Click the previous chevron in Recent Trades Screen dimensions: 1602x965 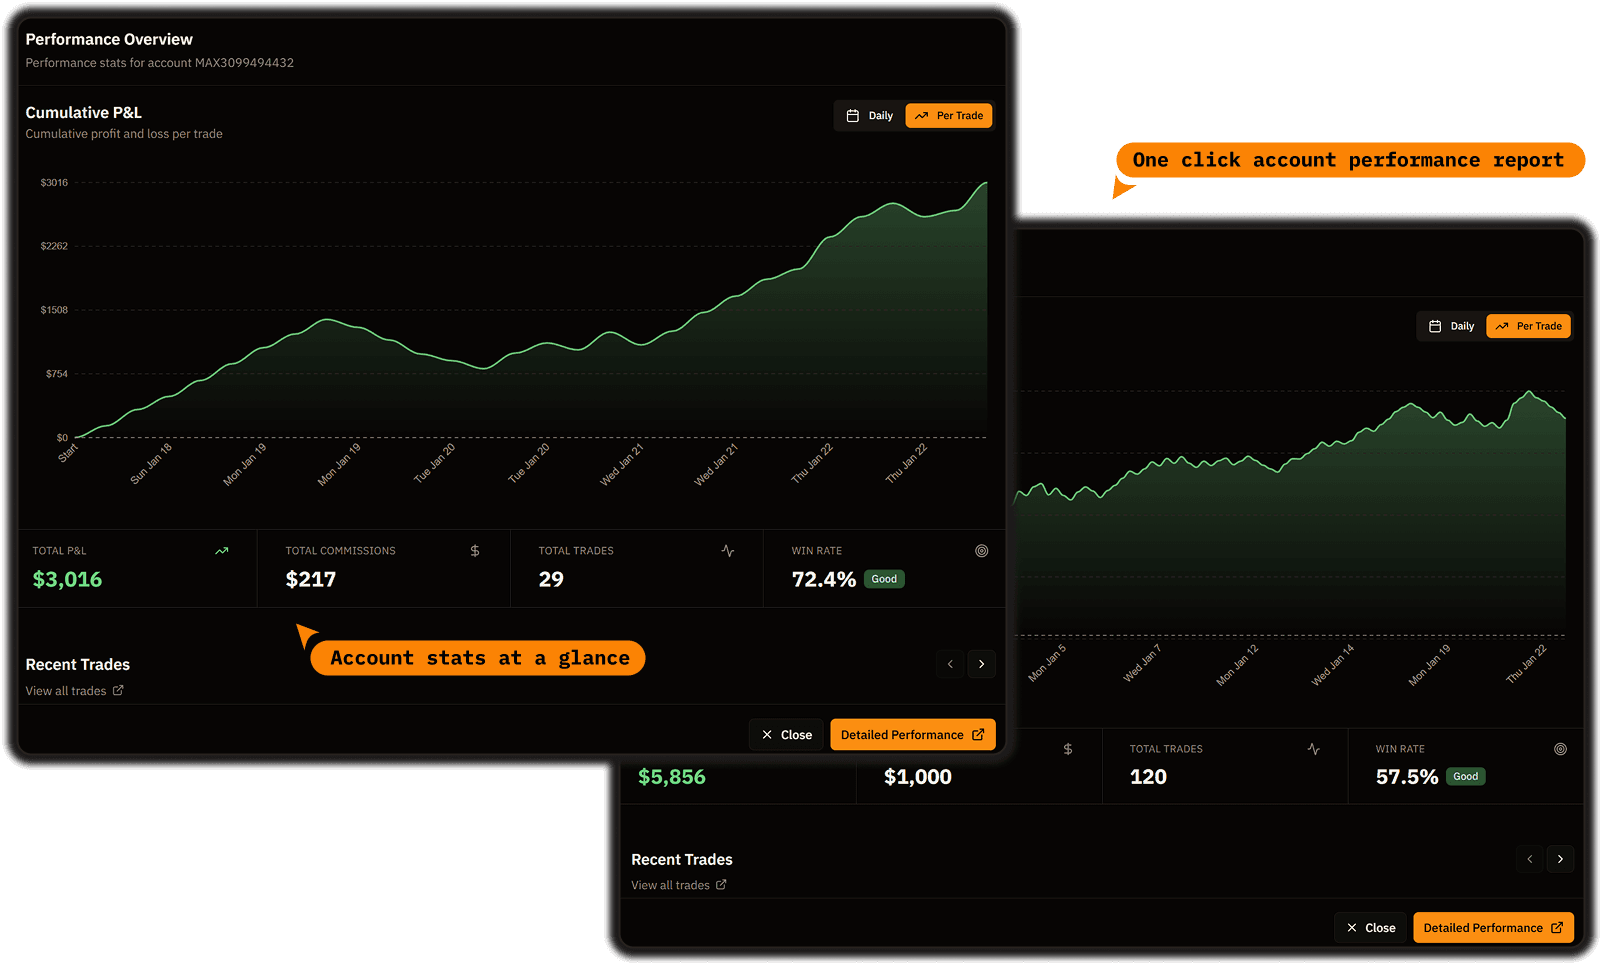pos(949,664)
